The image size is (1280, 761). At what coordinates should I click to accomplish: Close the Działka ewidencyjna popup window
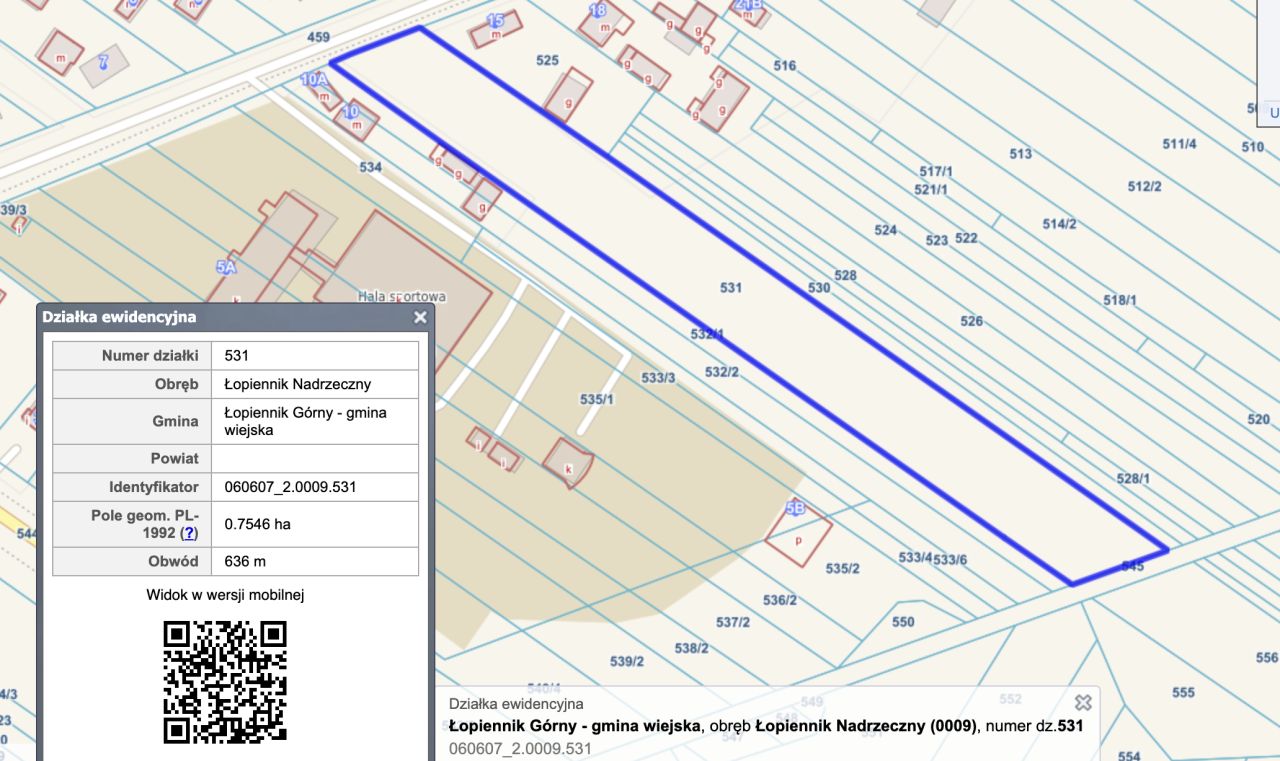[420, 317]
